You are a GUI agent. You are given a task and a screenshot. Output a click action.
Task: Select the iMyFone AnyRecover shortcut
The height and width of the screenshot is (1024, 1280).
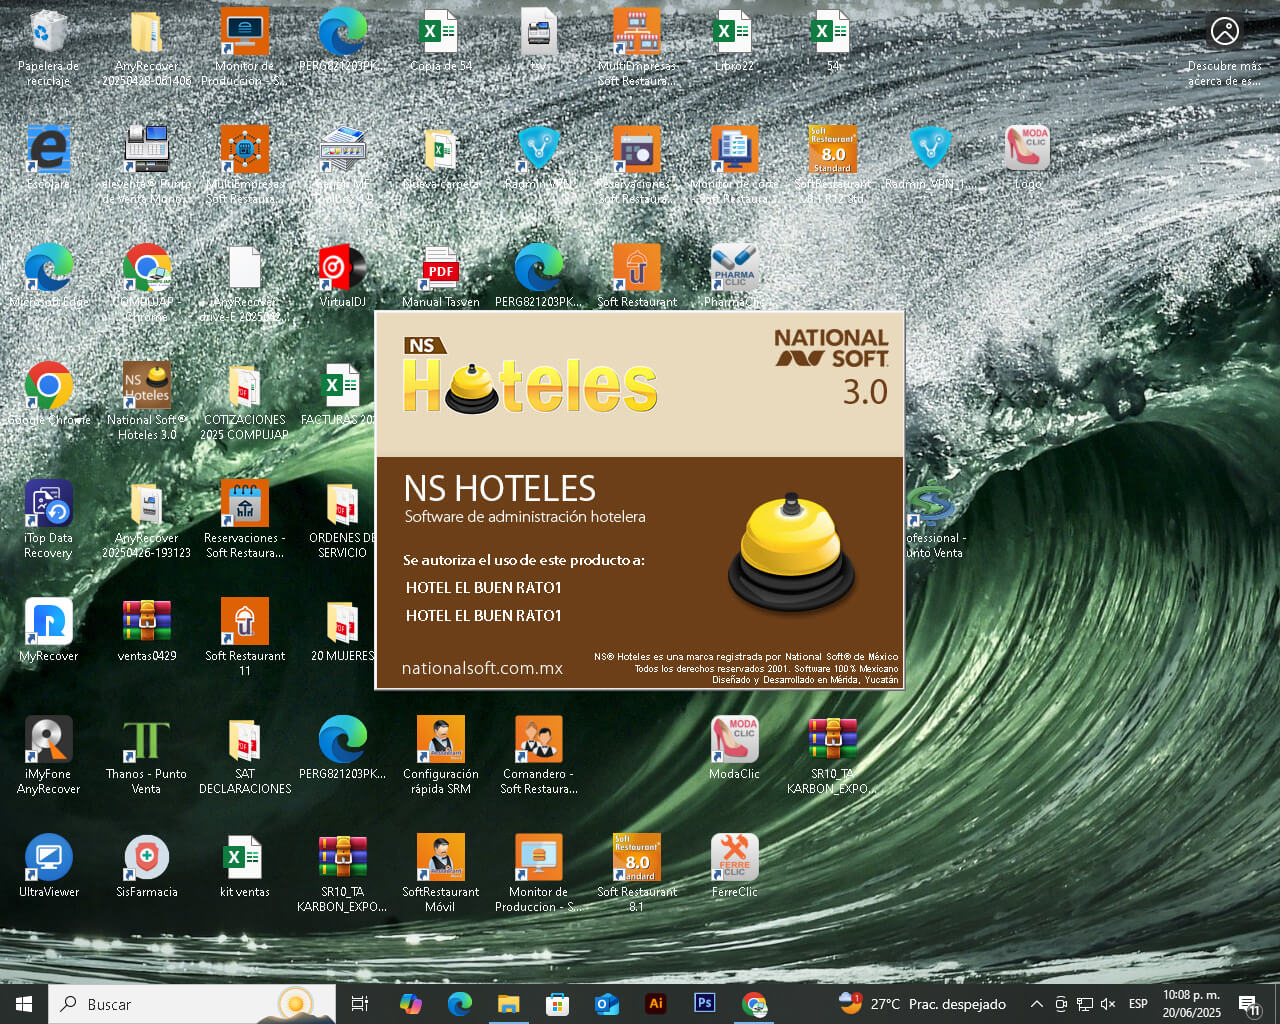tap(48, 755)
